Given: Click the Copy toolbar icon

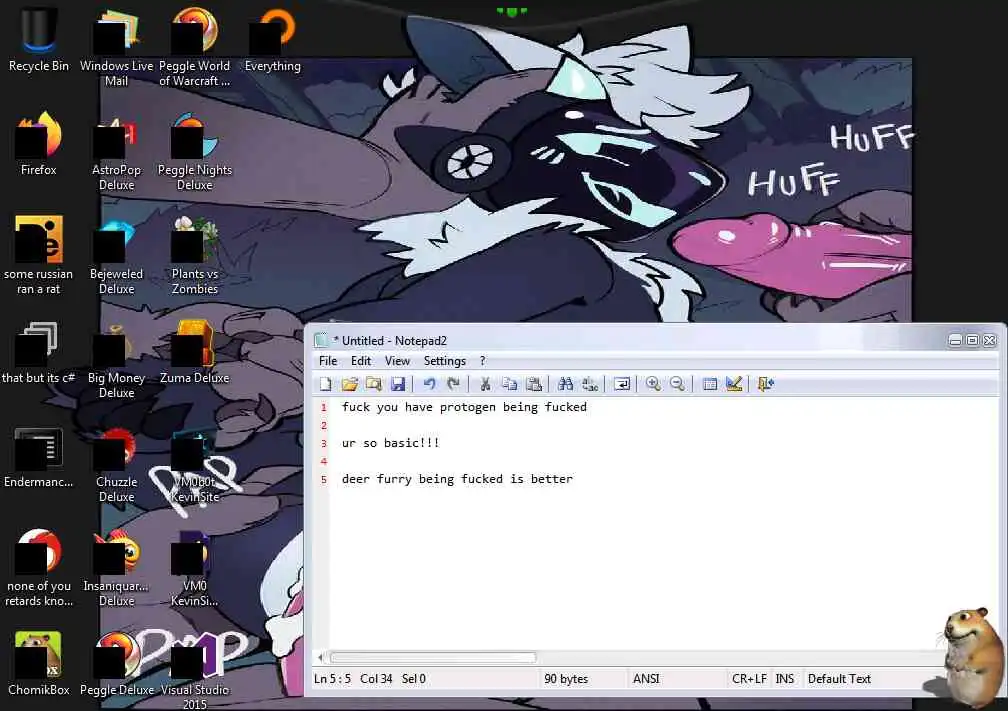Looking at the screenshot, I should pyautogui.click(x=509, y=384).
